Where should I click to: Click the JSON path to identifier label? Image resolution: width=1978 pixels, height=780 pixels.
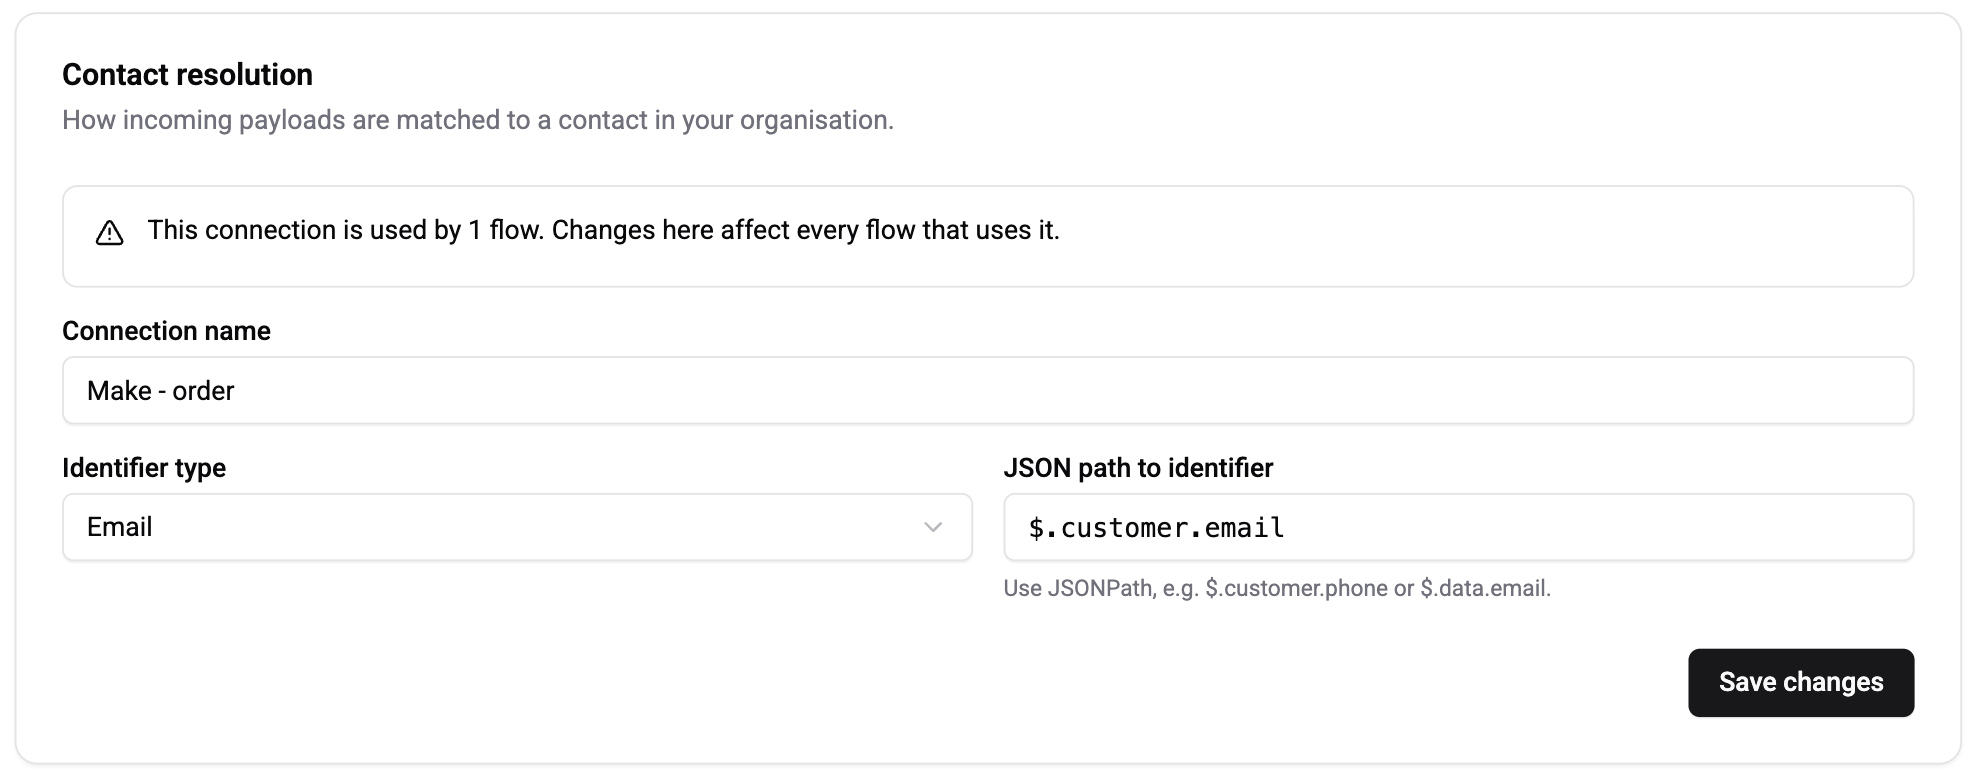click(x=1138, y=467)
